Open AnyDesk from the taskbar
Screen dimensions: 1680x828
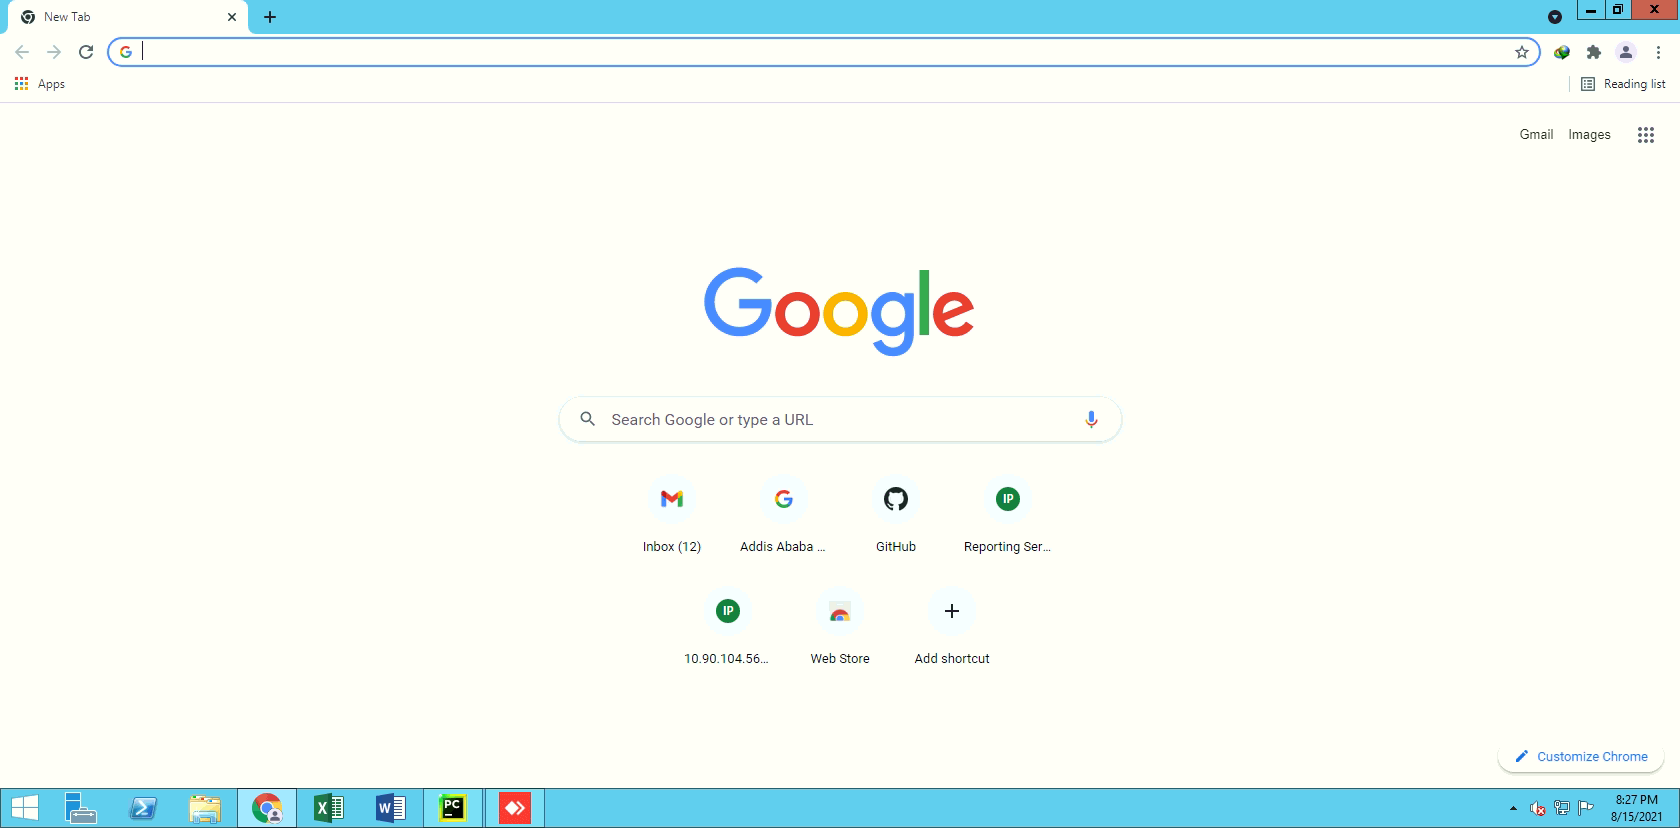515,808
